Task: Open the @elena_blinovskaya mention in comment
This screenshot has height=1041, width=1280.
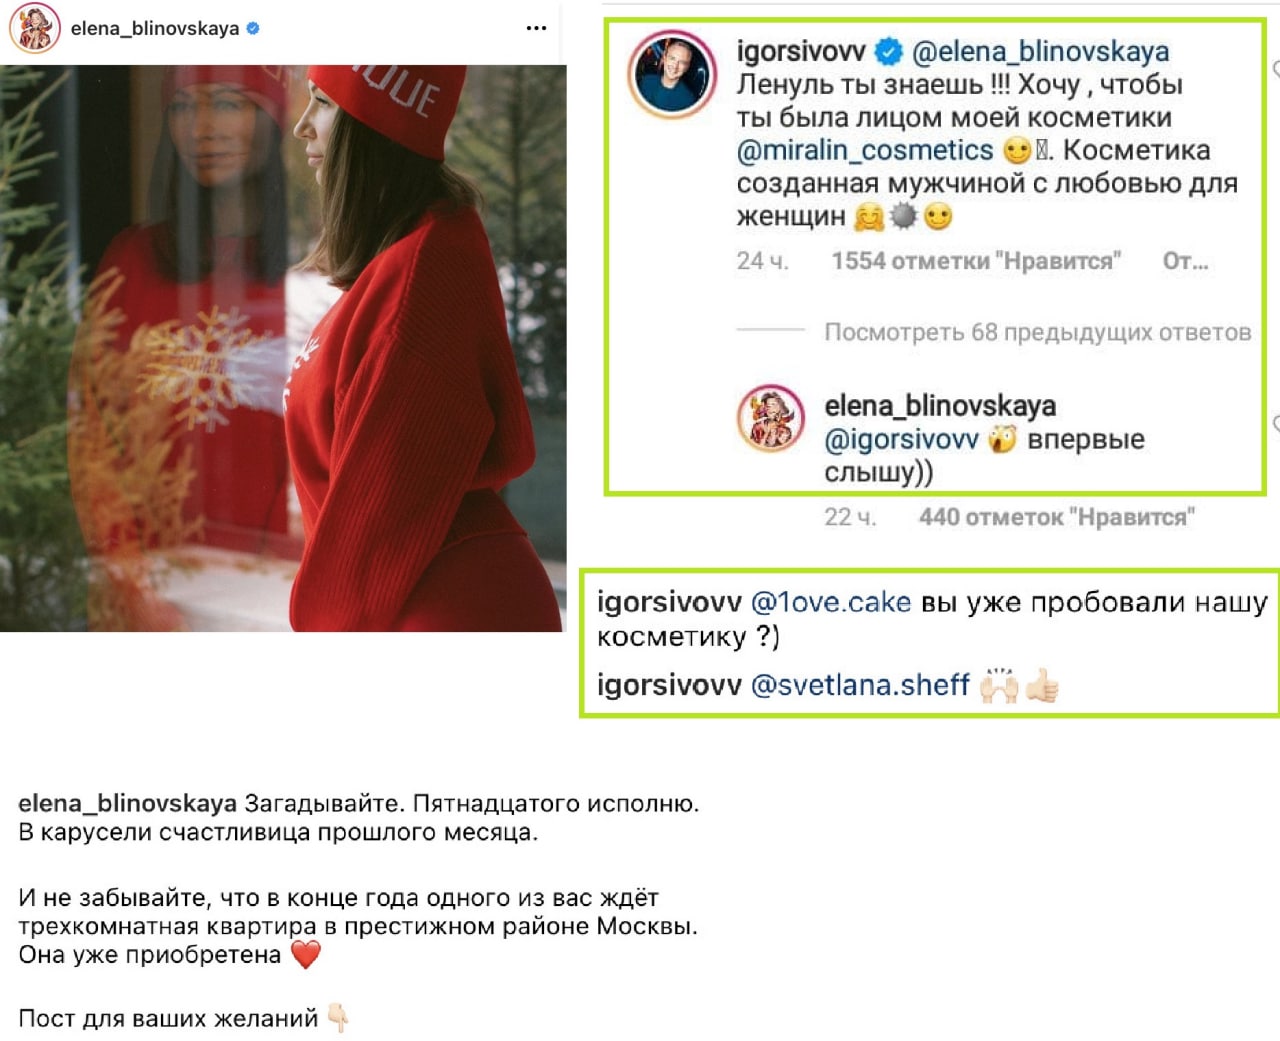Action: click(x=1040, y=51)
